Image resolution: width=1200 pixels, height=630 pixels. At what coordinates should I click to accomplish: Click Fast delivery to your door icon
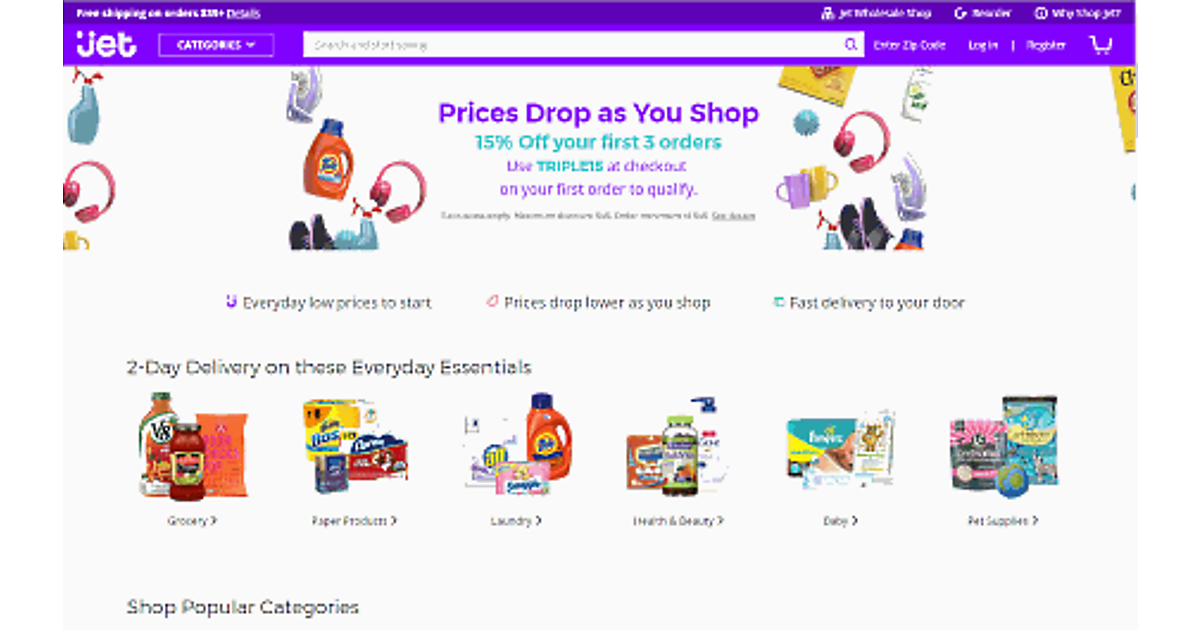click(778, 301)
